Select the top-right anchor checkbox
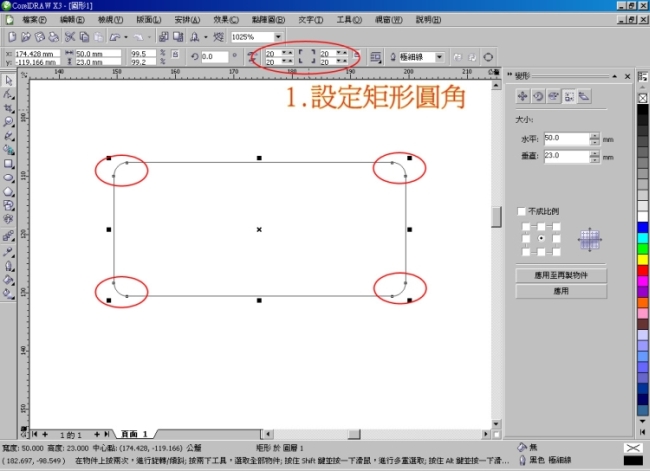Image resolution: width=650 pixels, height=471 pixels. point(556,226)
